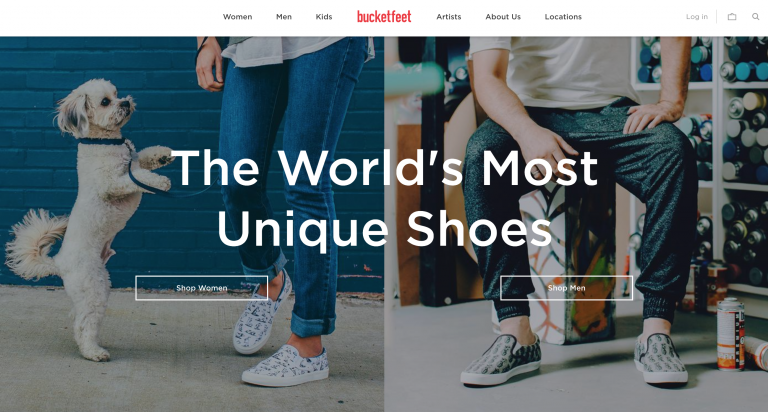The image size is (768, 412).
Task: Click the Shop Women button
Action: (202, 288)
